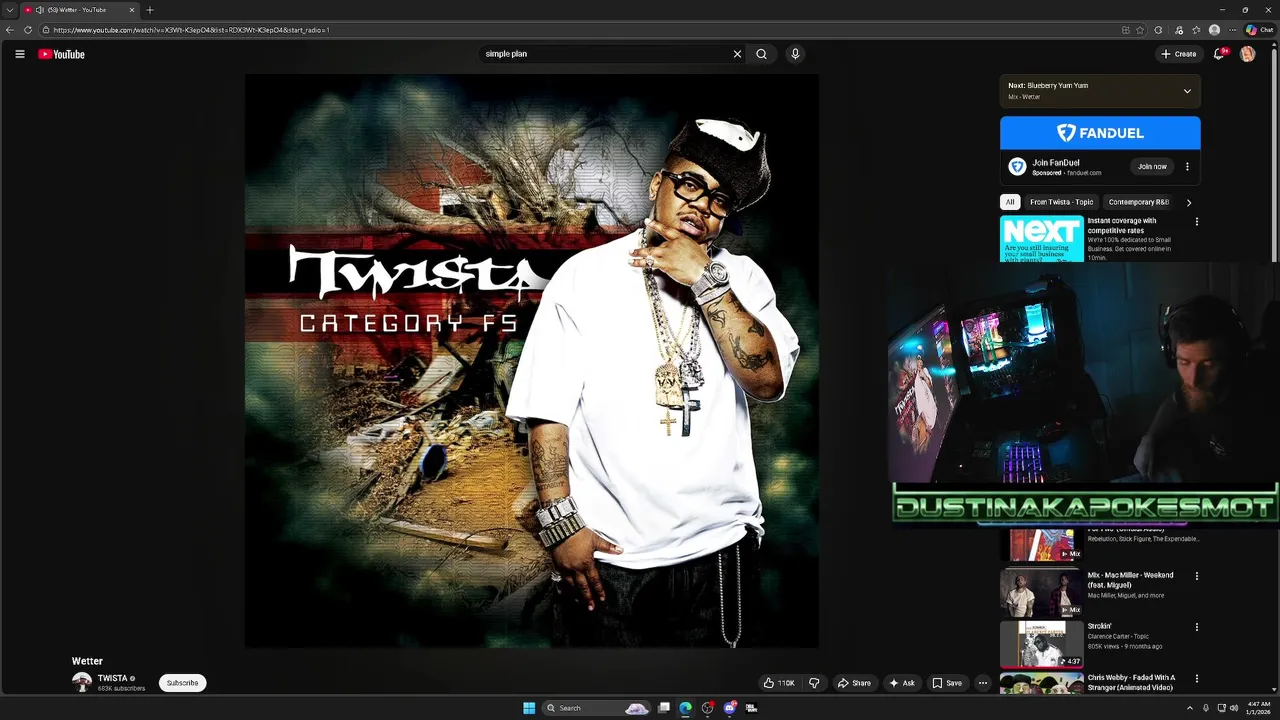Open browser profile avatar
The width and height of the screenshot is (1280, 720).
tap(1214, 30)
